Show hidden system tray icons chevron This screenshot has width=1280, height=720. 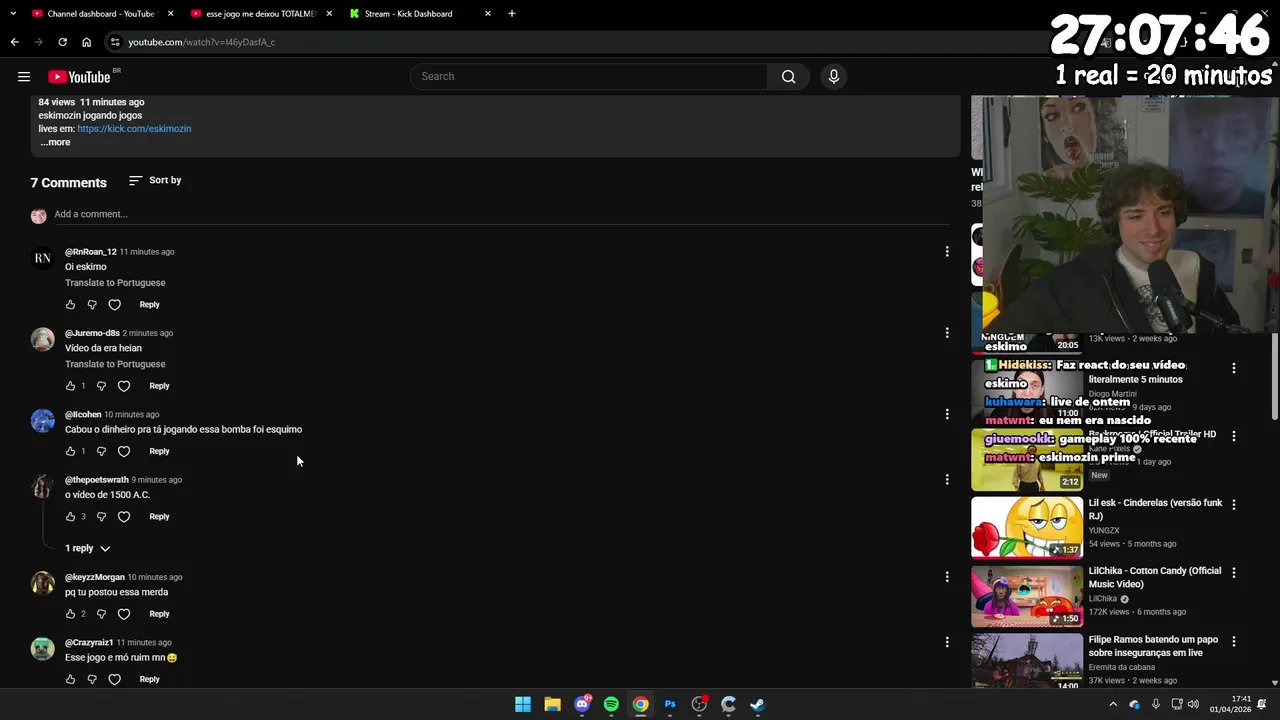tap(1113, 705)
